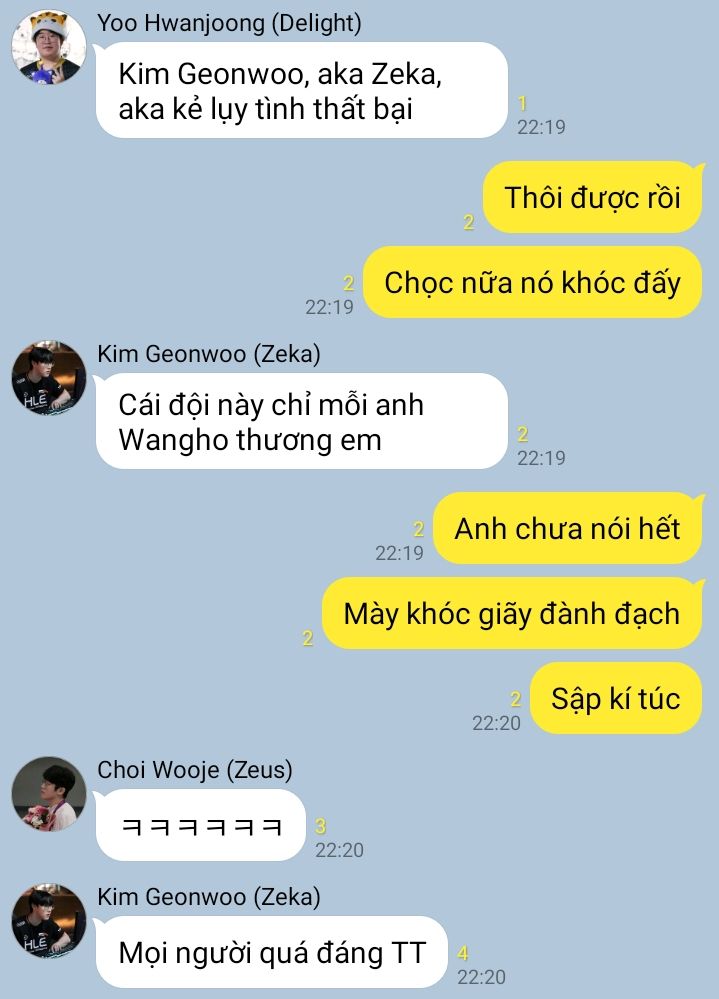Tap message 'Cái đội này chỉ mỗi anh Wangho'
Image resolution: width=719 pixels, height=999 pixels.
[302, 421]
